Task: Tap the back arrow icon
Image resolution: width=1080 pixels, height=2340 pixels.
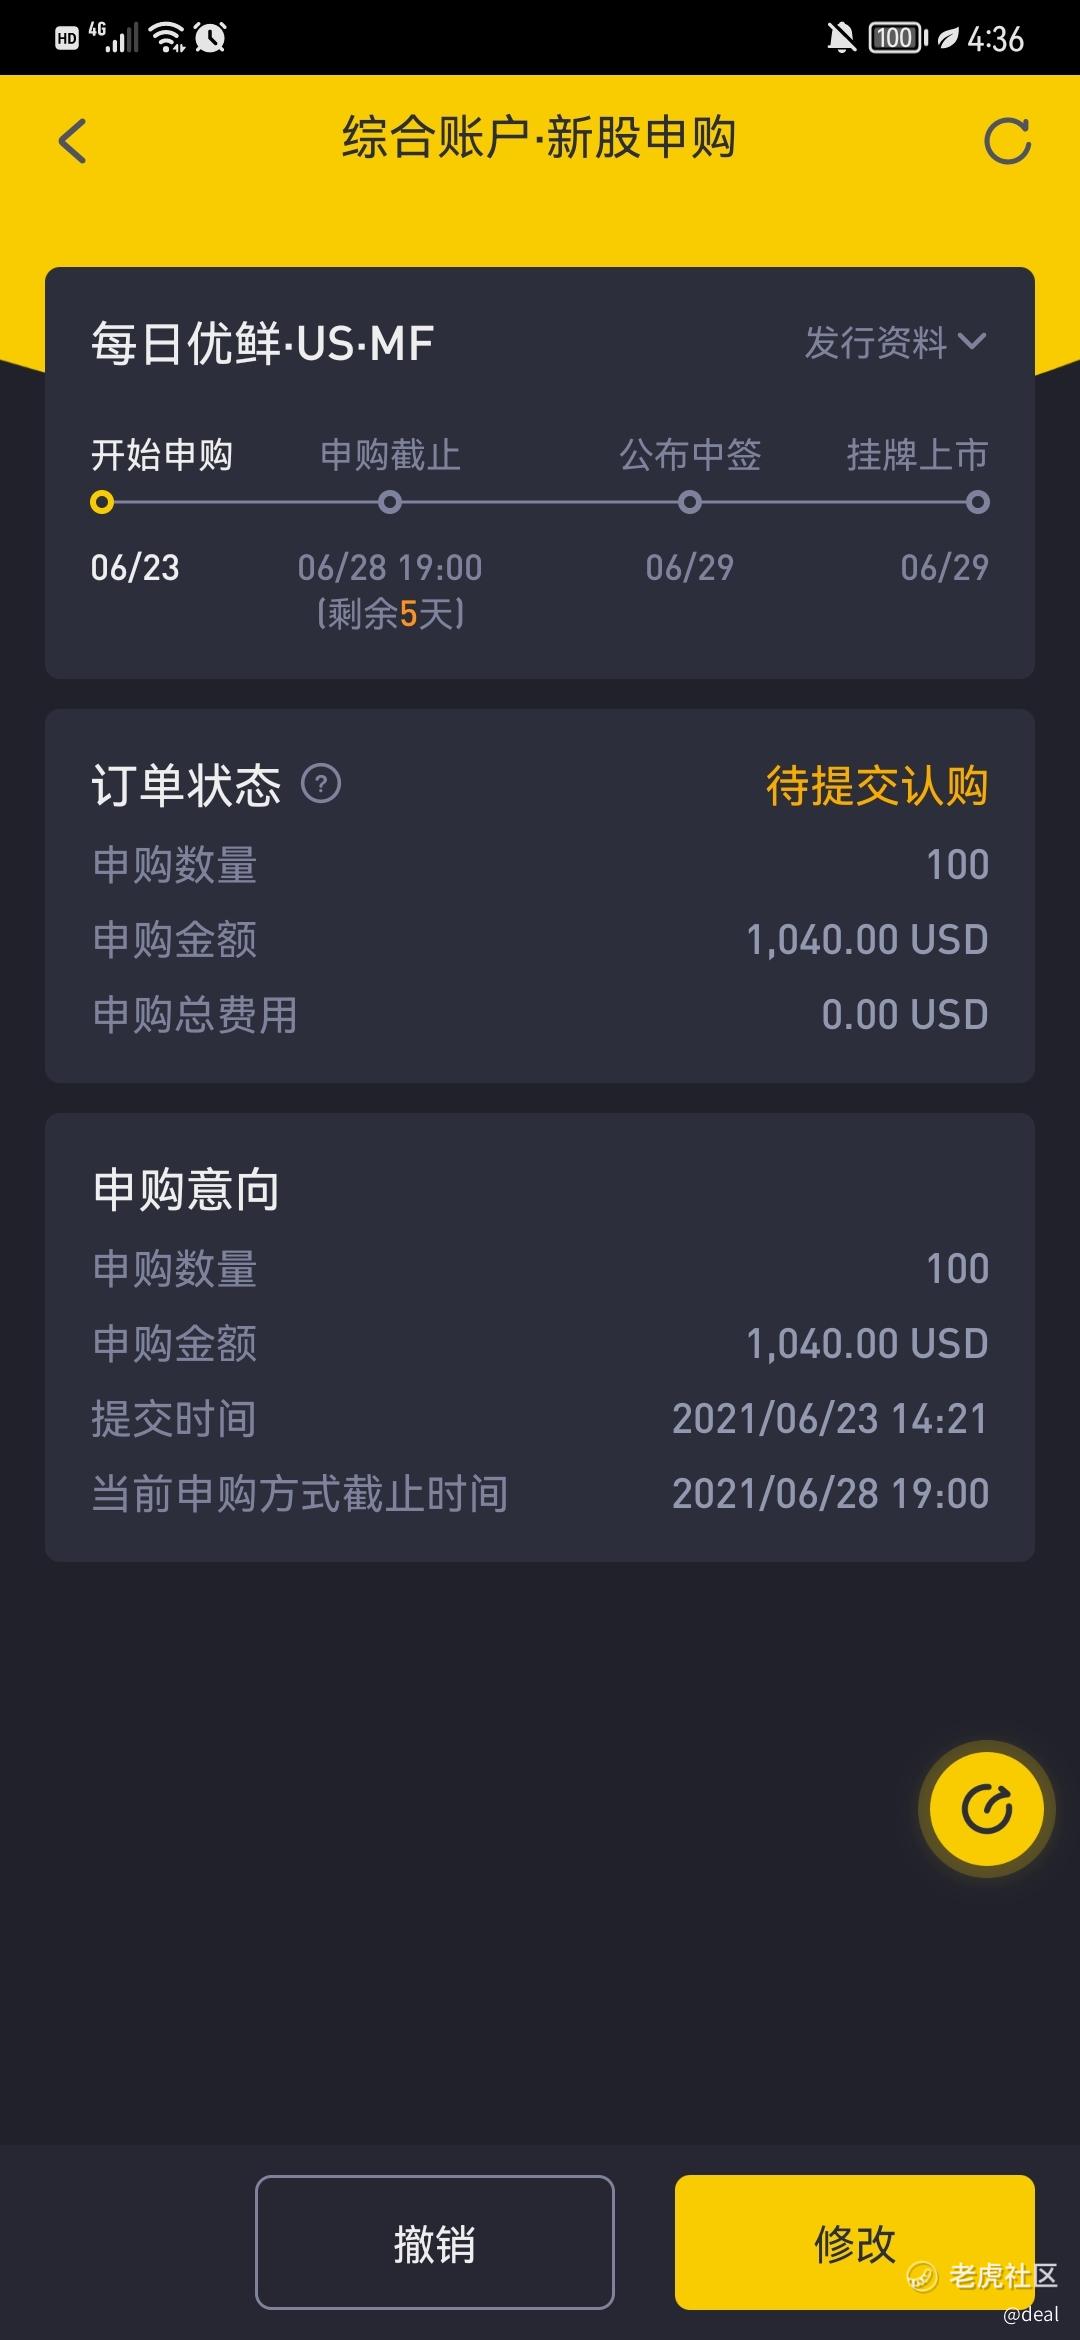Action: [72, 140]
